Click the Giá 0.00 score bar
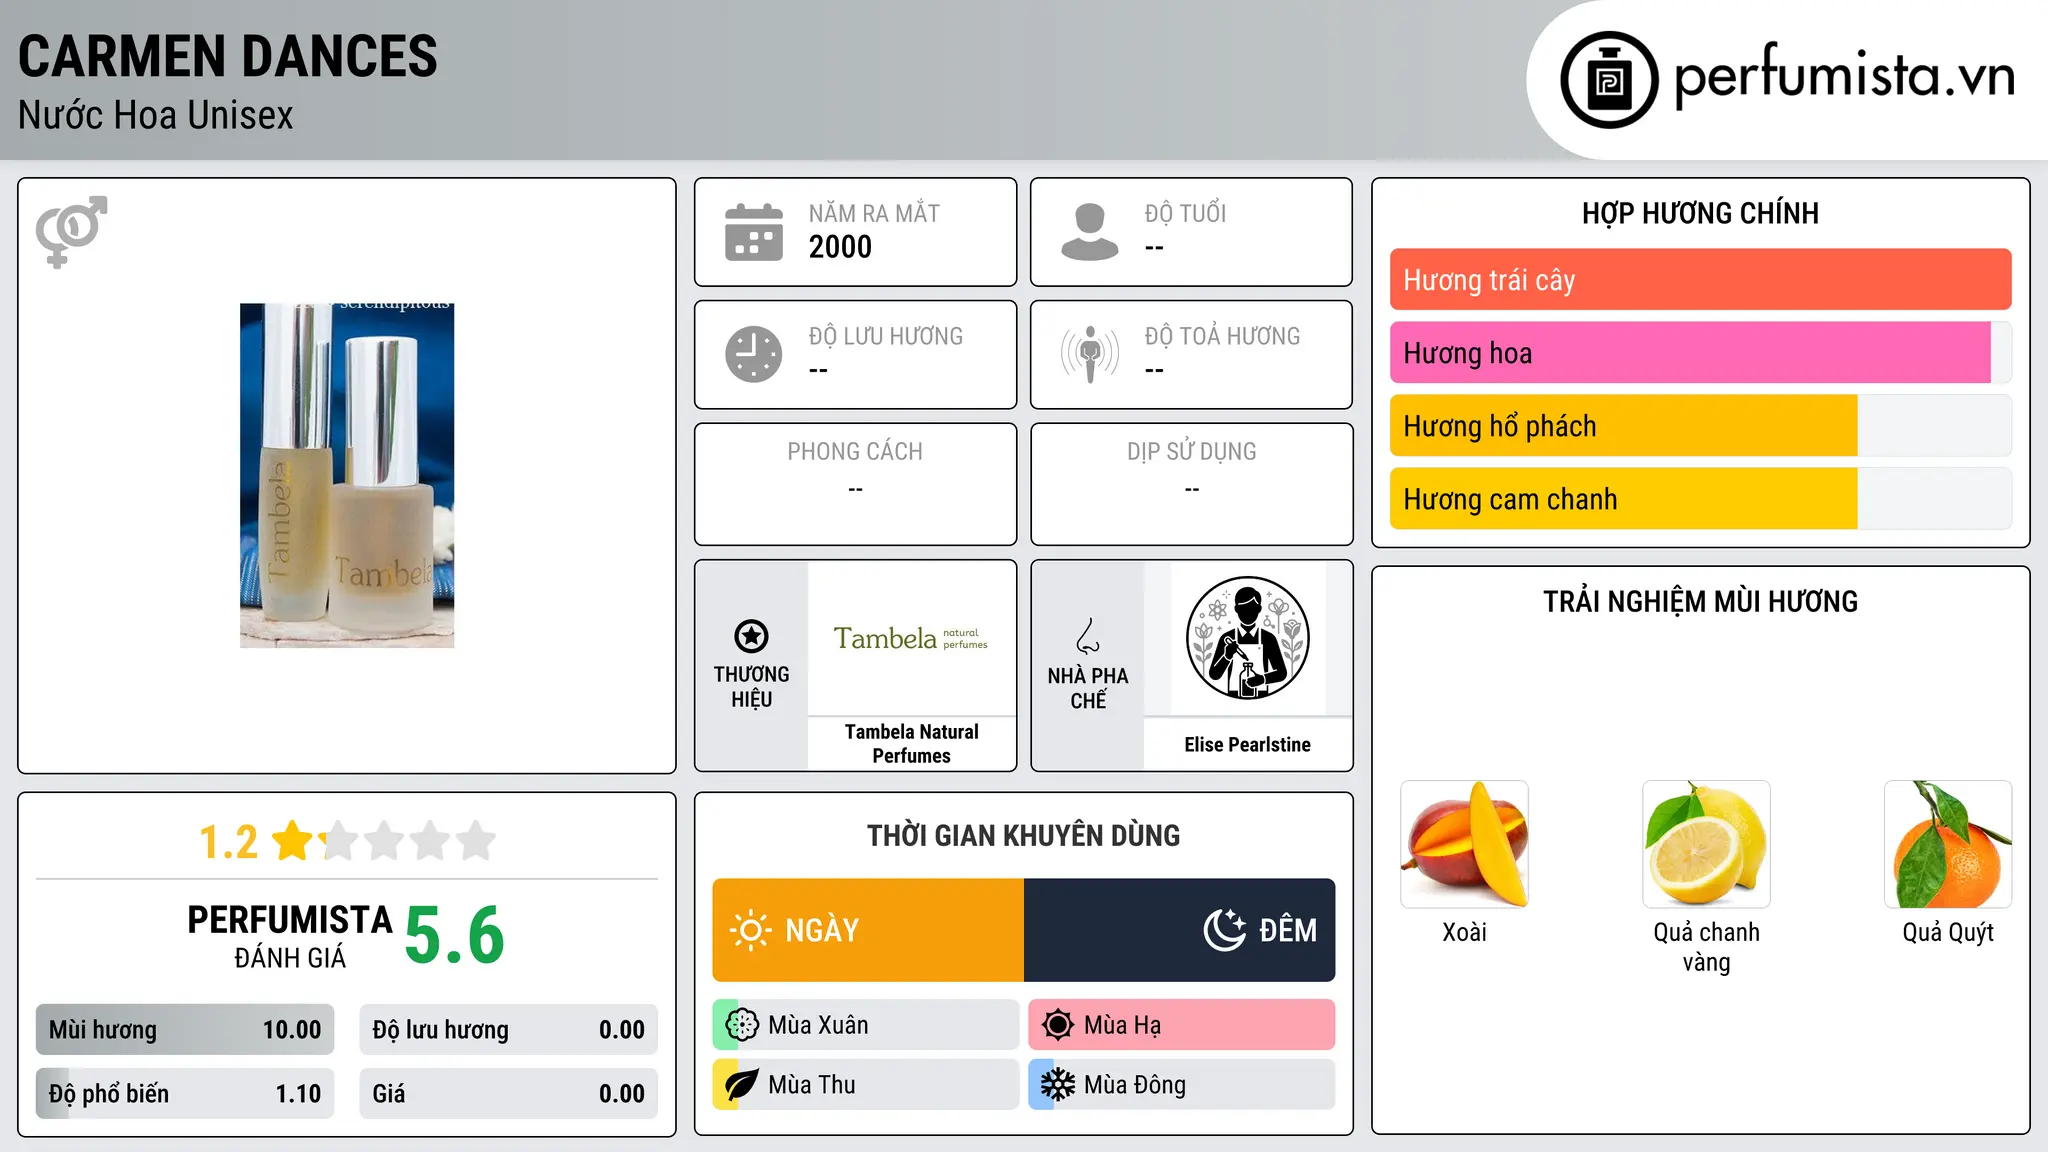This screenshot has width=2048, height=1152. [x=509, y=1094]
